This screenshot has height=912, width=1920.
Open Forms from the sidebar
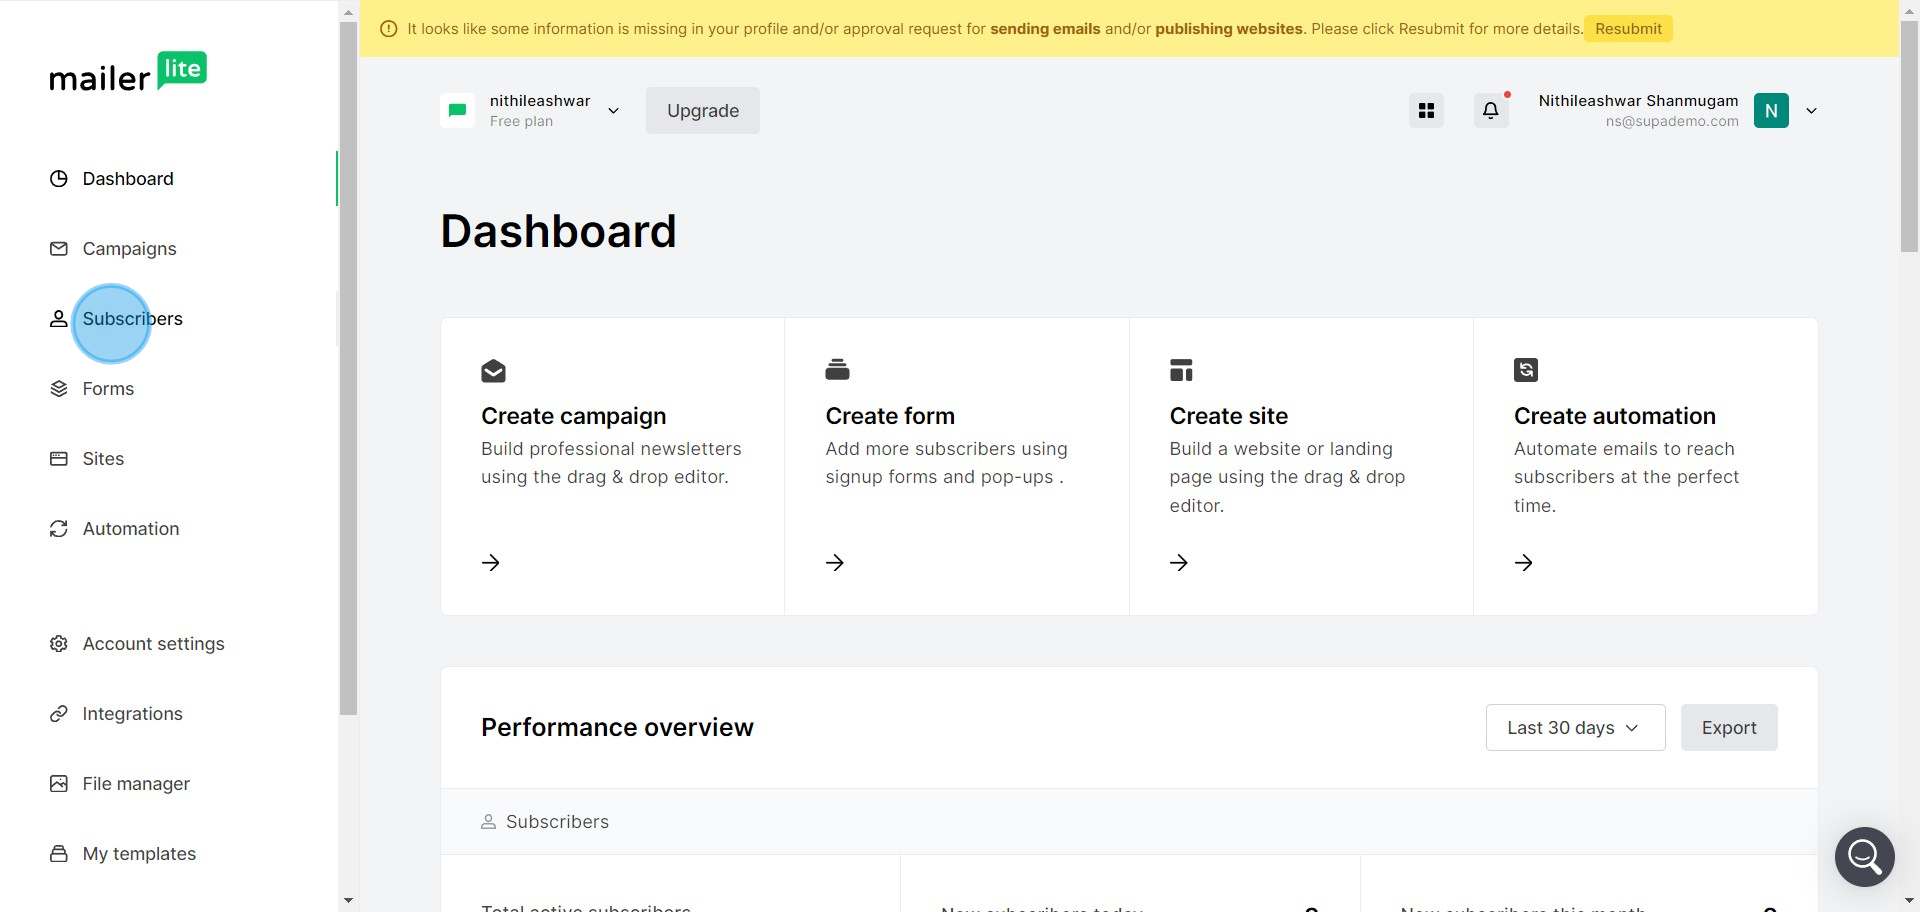click(108, 389)
